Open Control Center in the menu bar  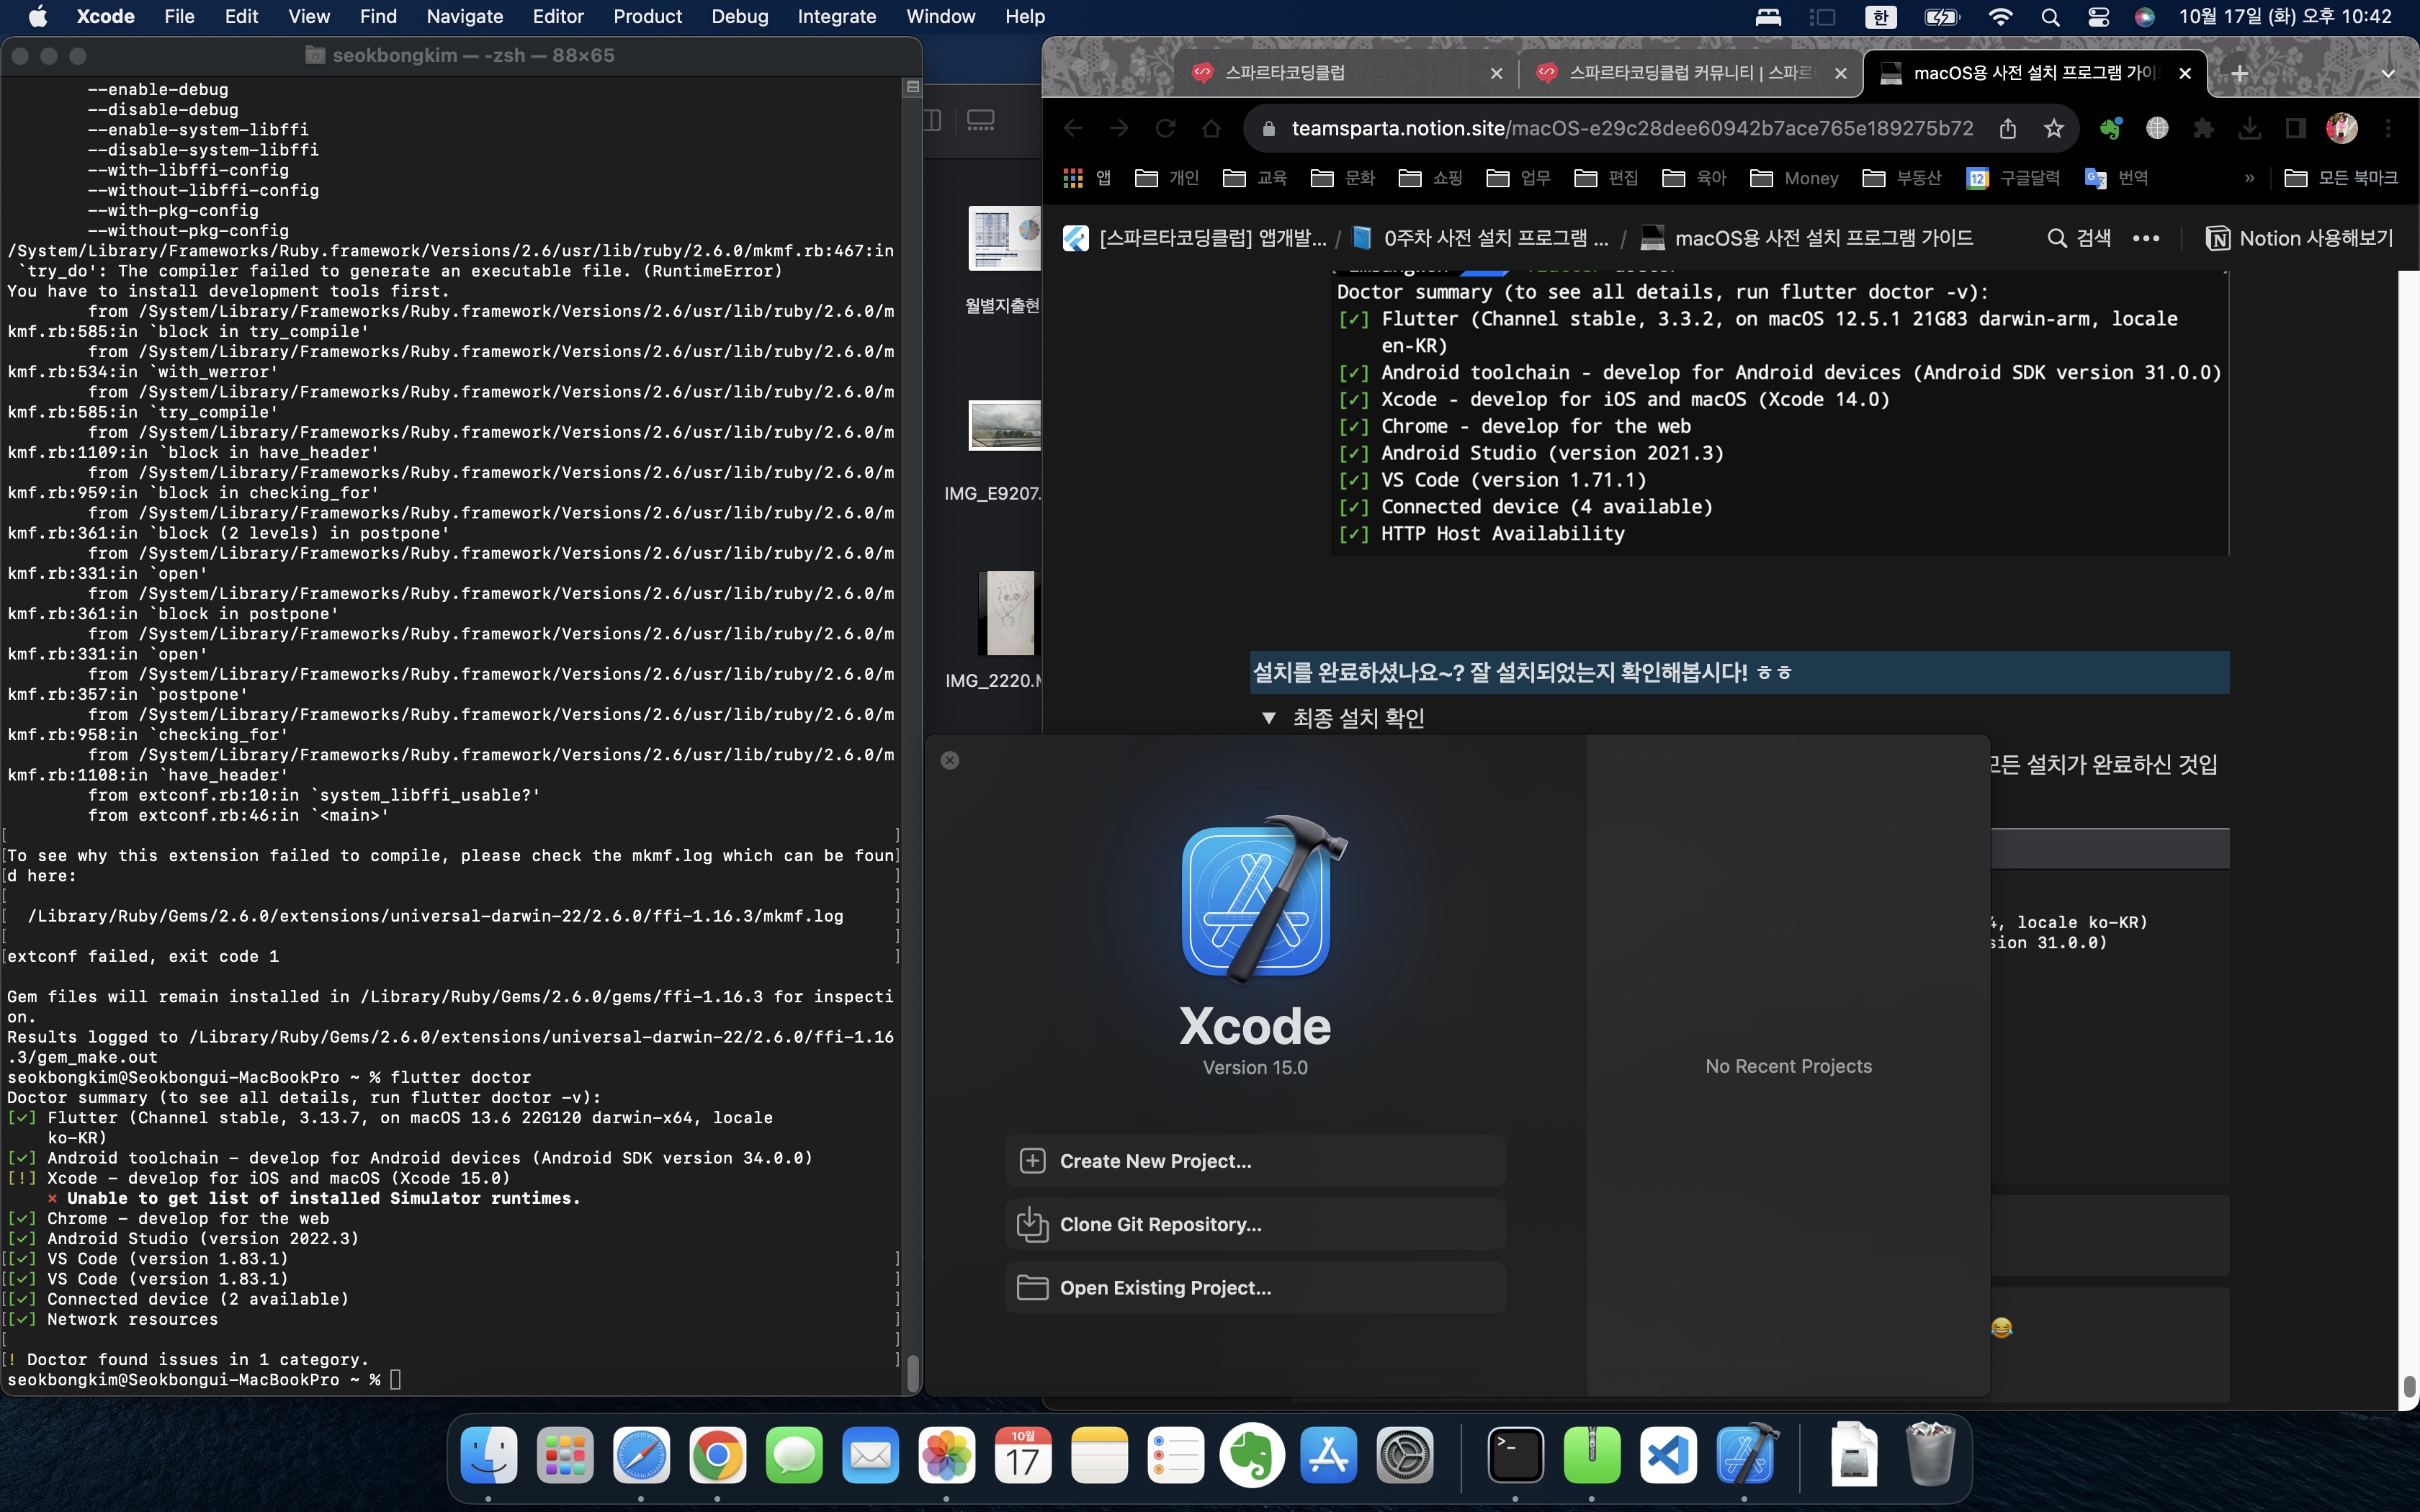coord(2098,17)
